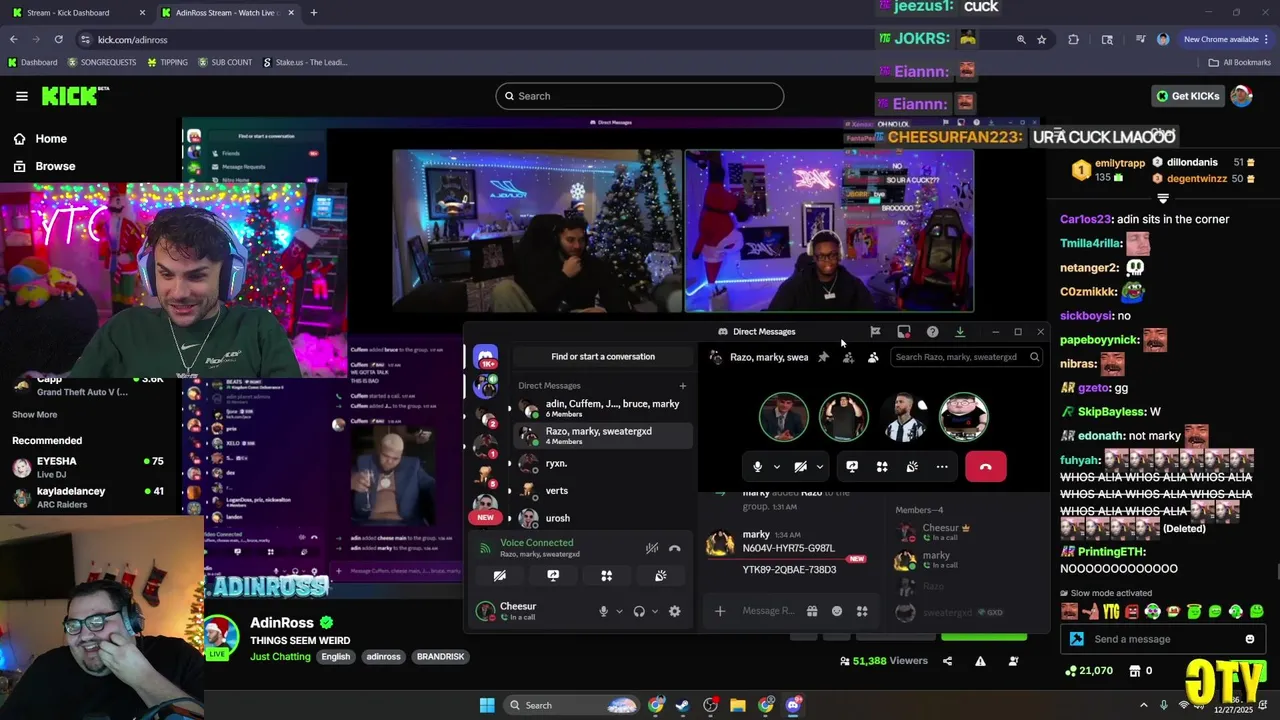This screenshot has width=1280, height=720.
Task: Click the Kick search field
Action: [x=640, y=96]
